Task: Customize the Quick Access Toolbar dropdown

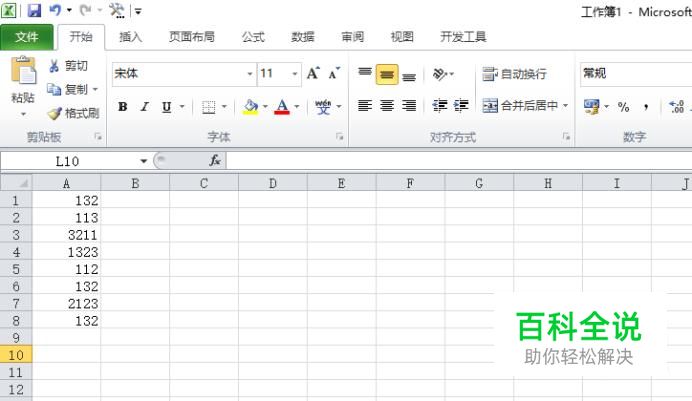Action: pos(138,11)
